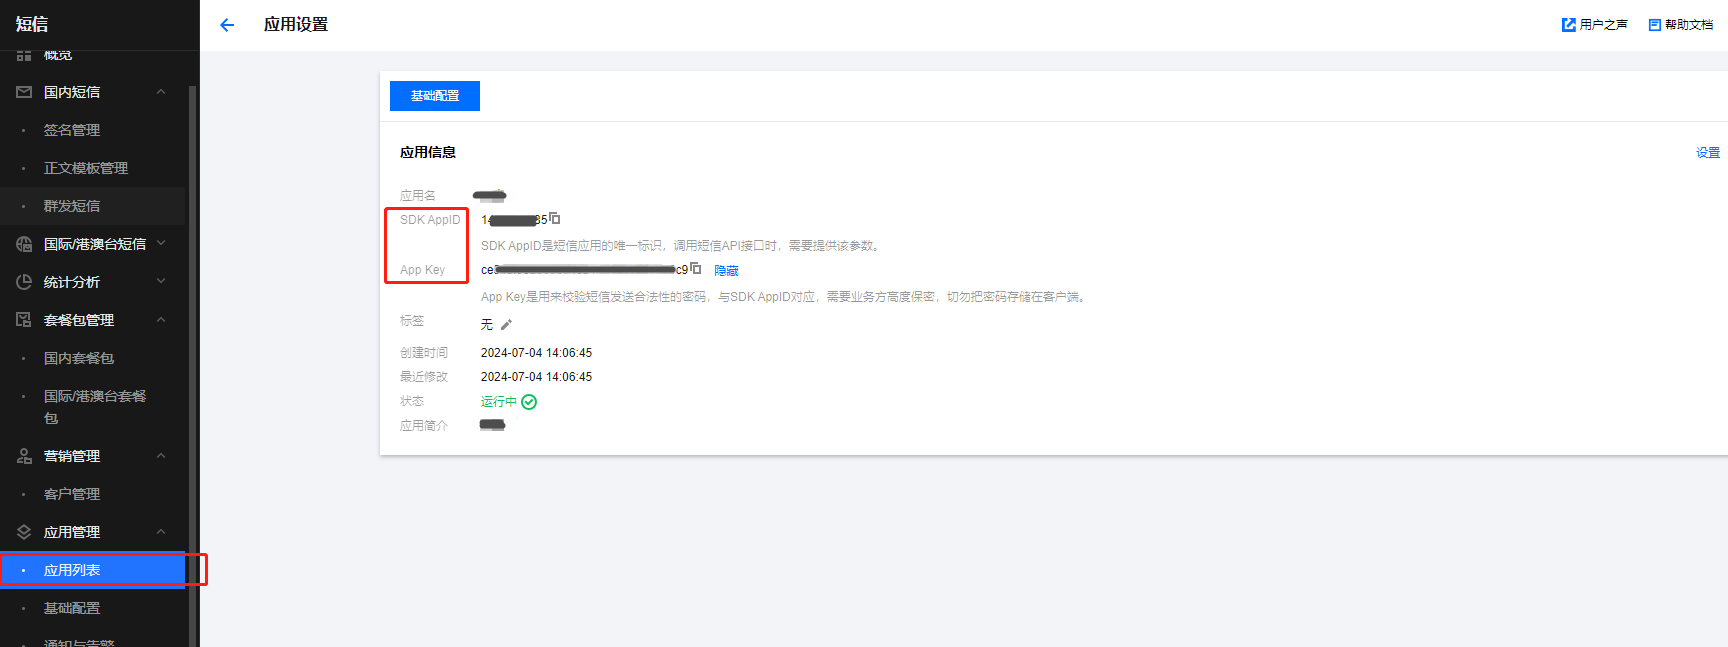Image resolution: width=1728 pixels, height=647 pixels.
Task: Collapse the 国内短信 menu section
Action: (161, 92)
